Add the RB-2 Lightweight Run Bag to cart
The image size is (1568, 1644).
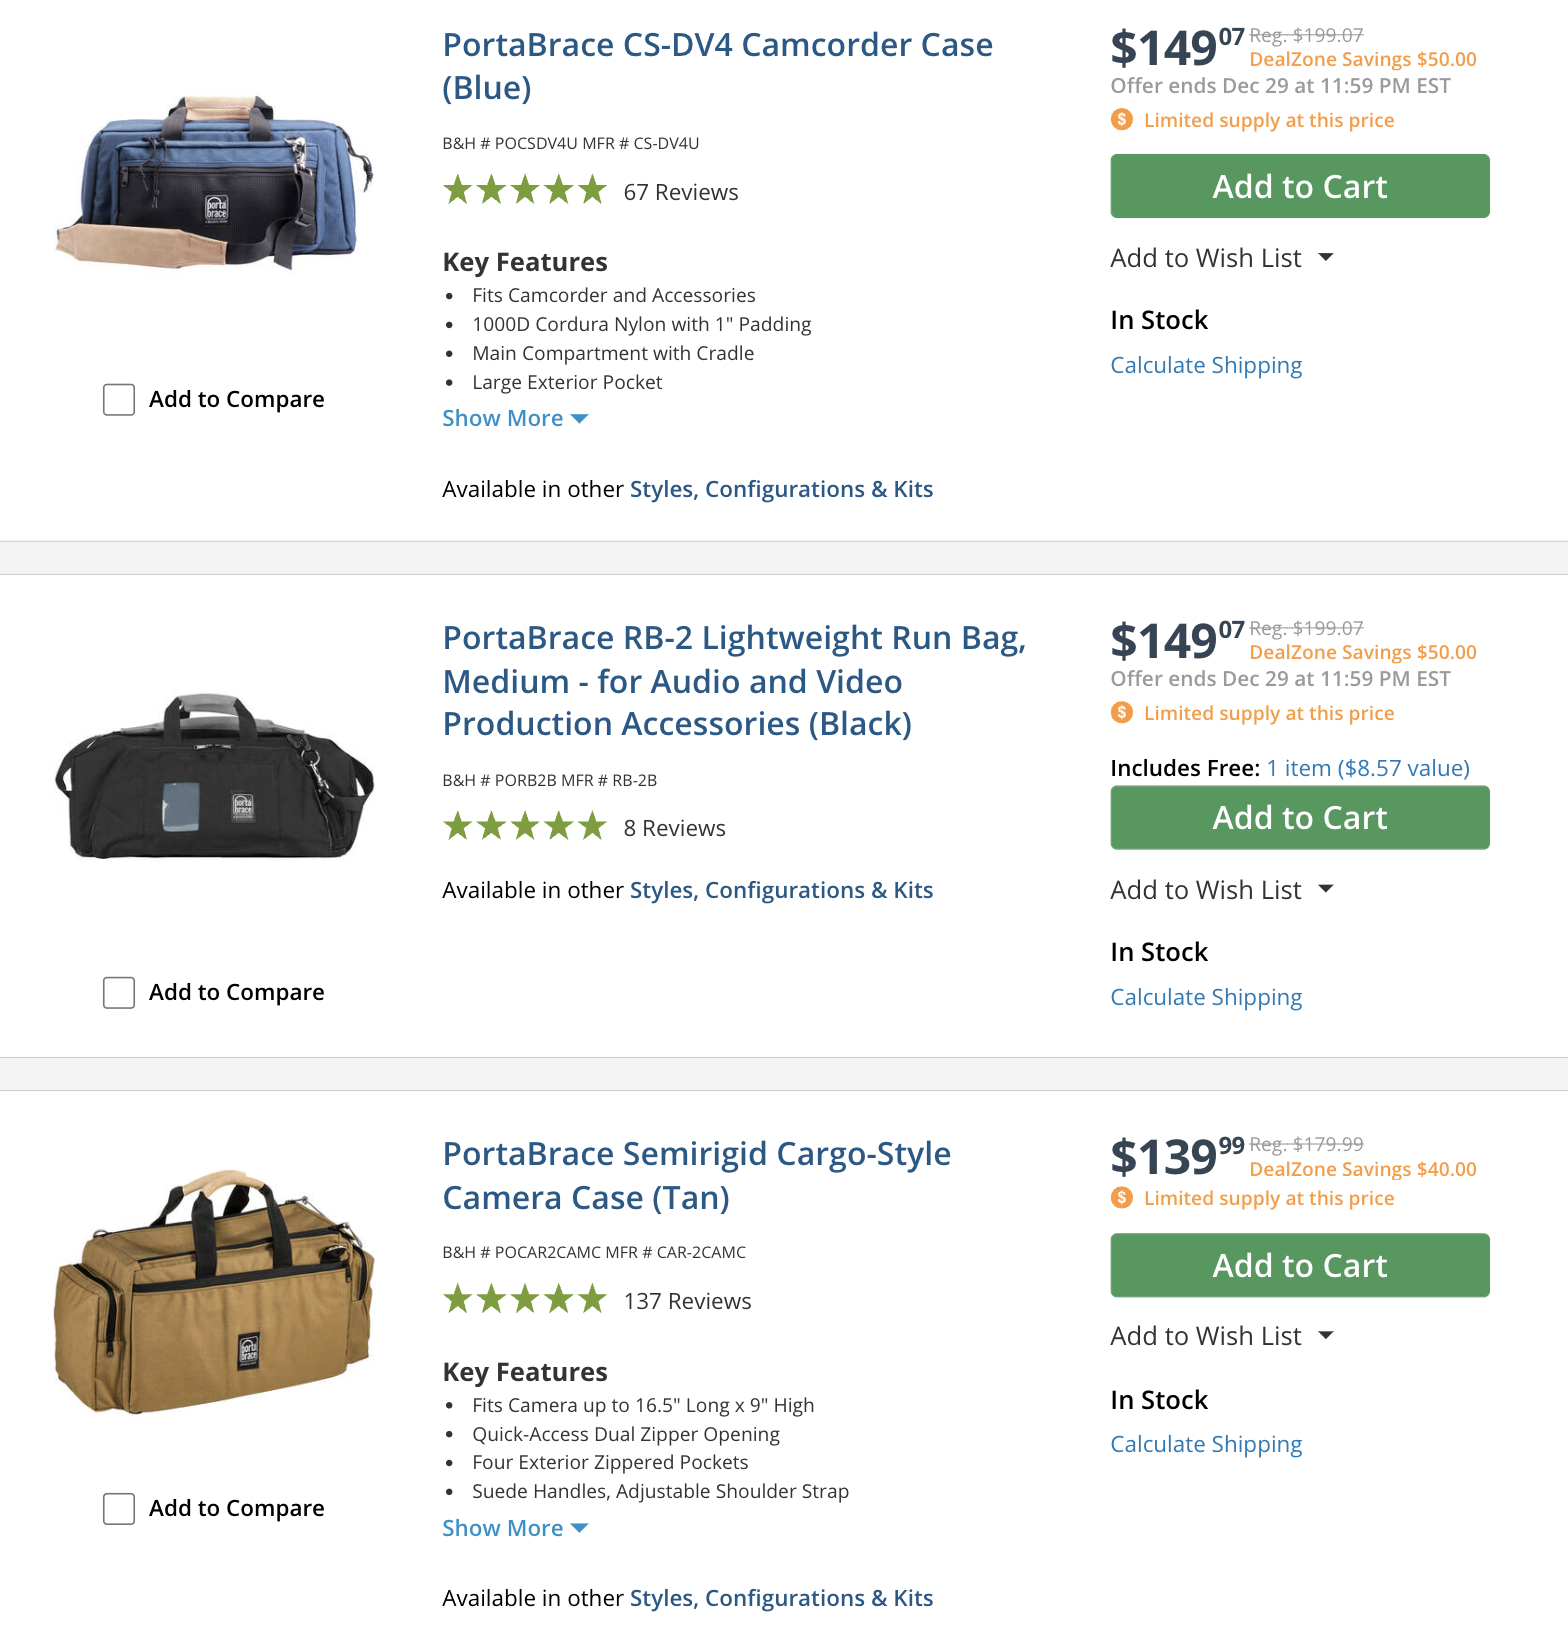[x=1299, y=818]
